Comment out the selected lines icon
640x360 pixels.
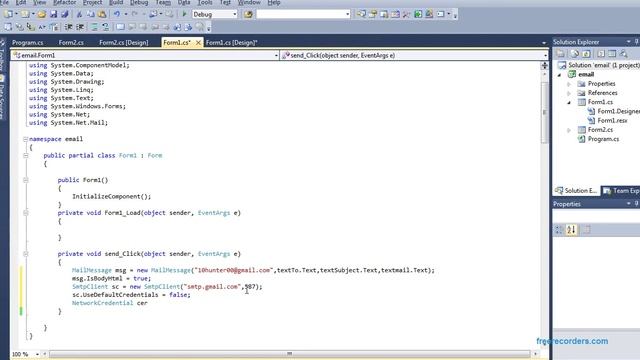[94, 27]
